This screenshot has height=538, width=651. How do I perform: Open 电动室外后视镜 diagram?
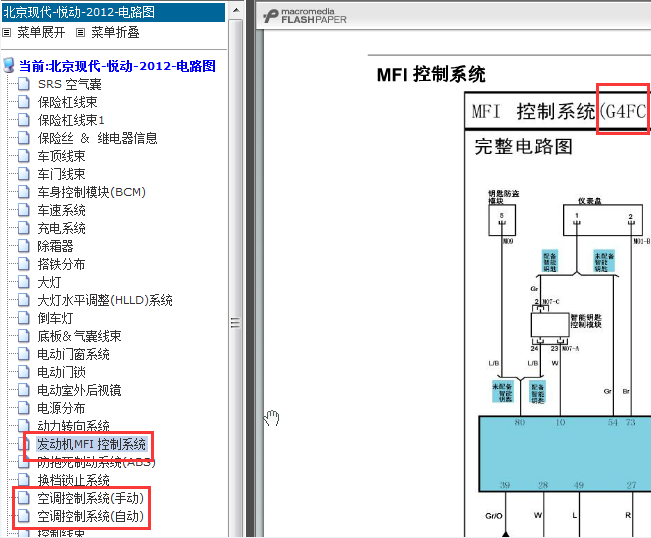80,390
